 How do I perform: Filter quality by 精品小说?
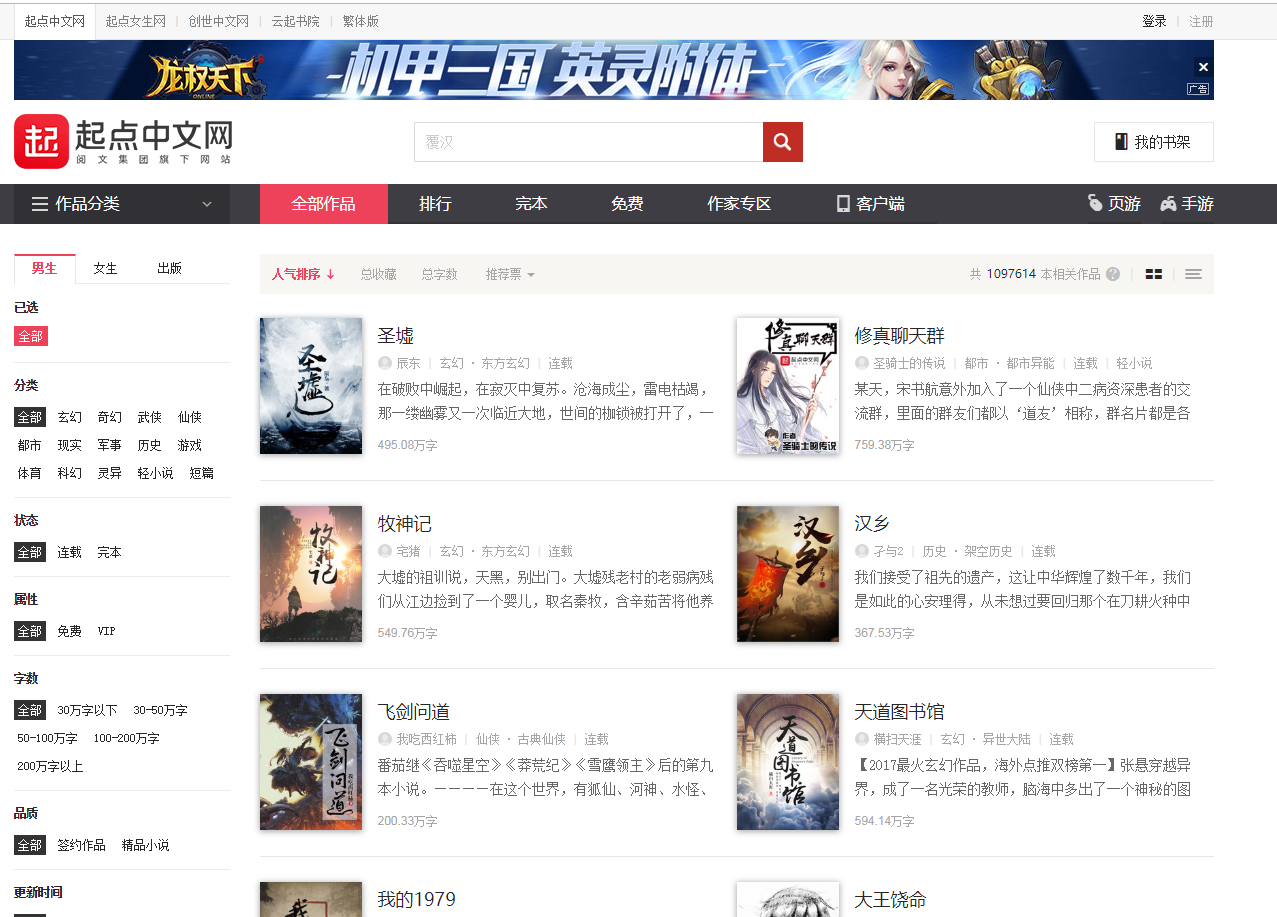[146, 845]
